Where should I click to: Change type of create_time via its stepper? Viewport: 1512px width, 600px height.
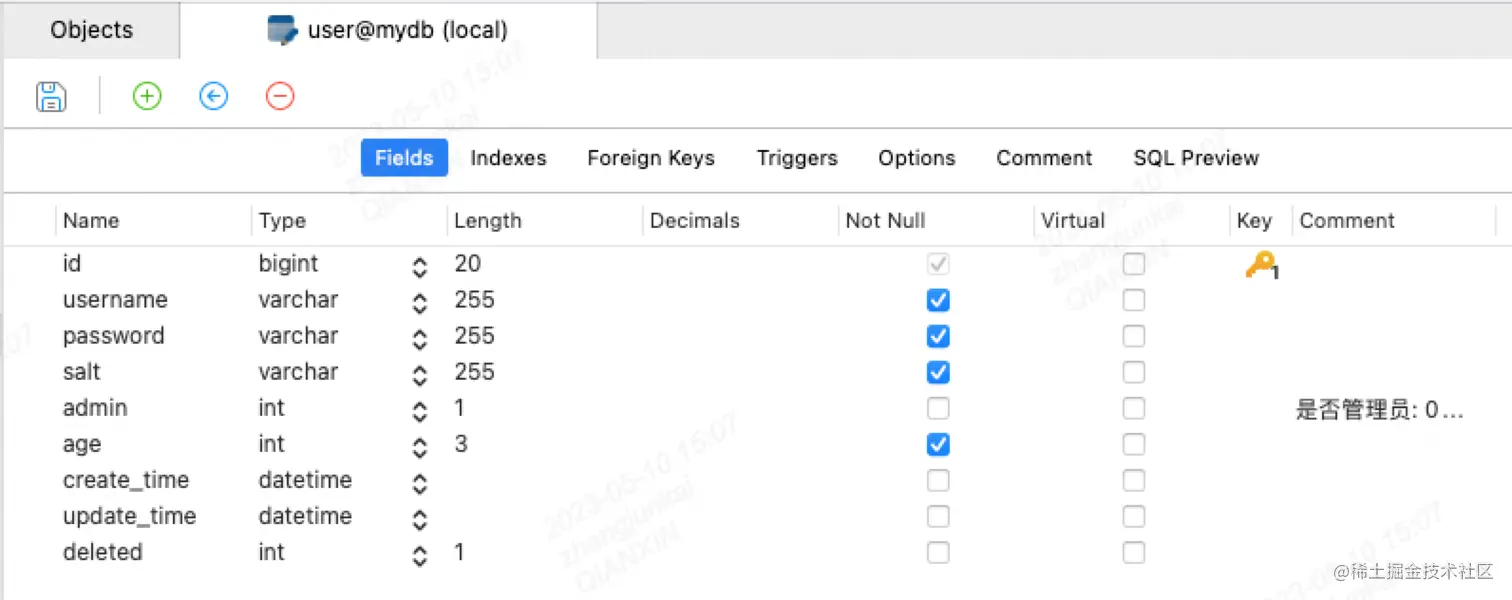tap(419, 481)
